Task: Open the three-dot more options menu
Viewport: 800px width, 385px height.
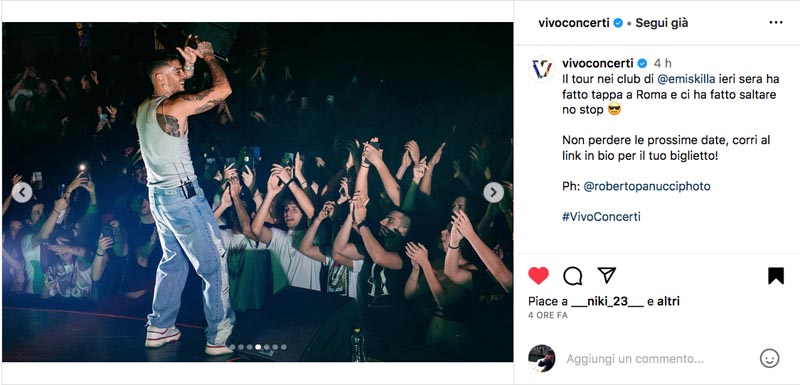Action: [x=776, y=22]
